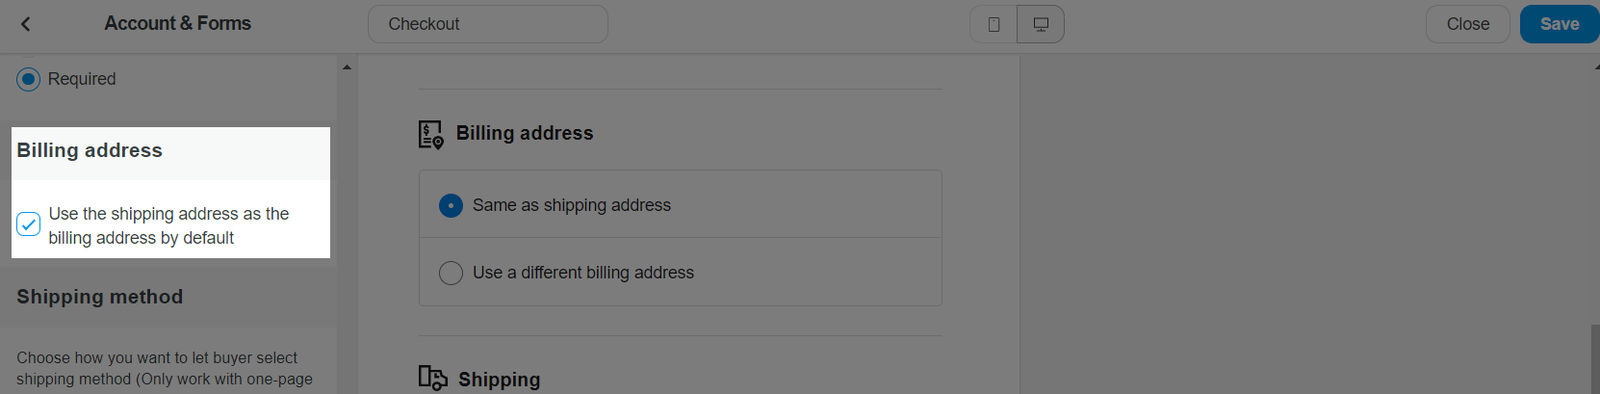Screen dimensions: 1600x394
Task: Click the sidebar panel scroll-up arrow
Action: [x=347, y=67]
